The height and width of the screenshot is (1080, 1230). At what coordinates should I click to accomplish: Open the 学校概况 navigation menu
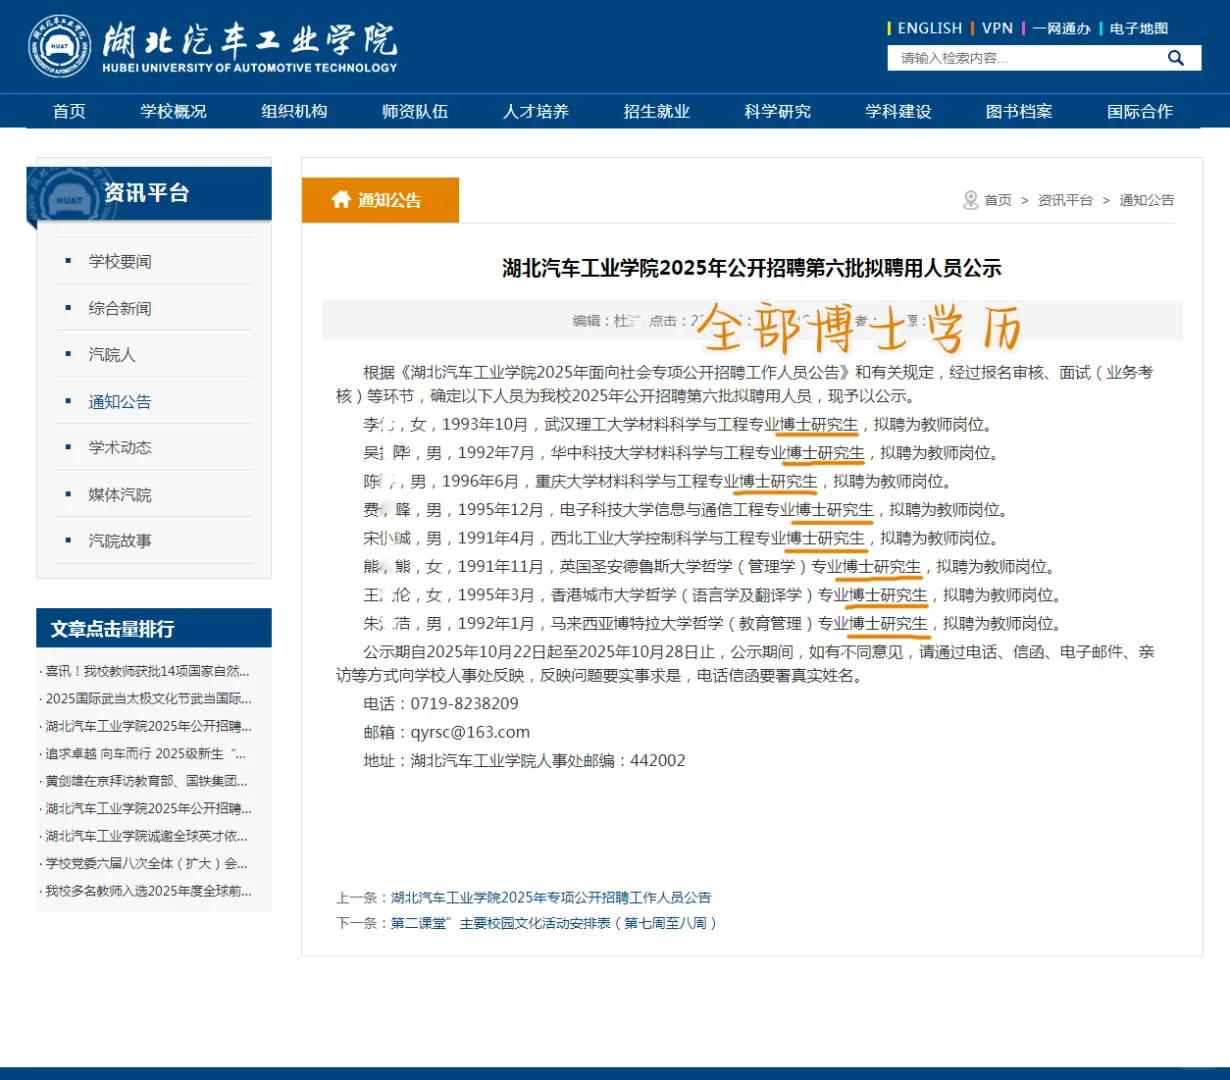[x=173, y=111]
